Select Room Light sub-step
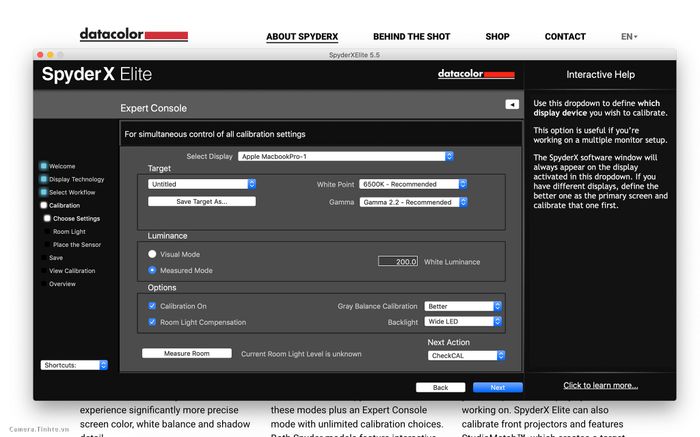The width and height of the screenshot is (700, 437). click(69, 232)
